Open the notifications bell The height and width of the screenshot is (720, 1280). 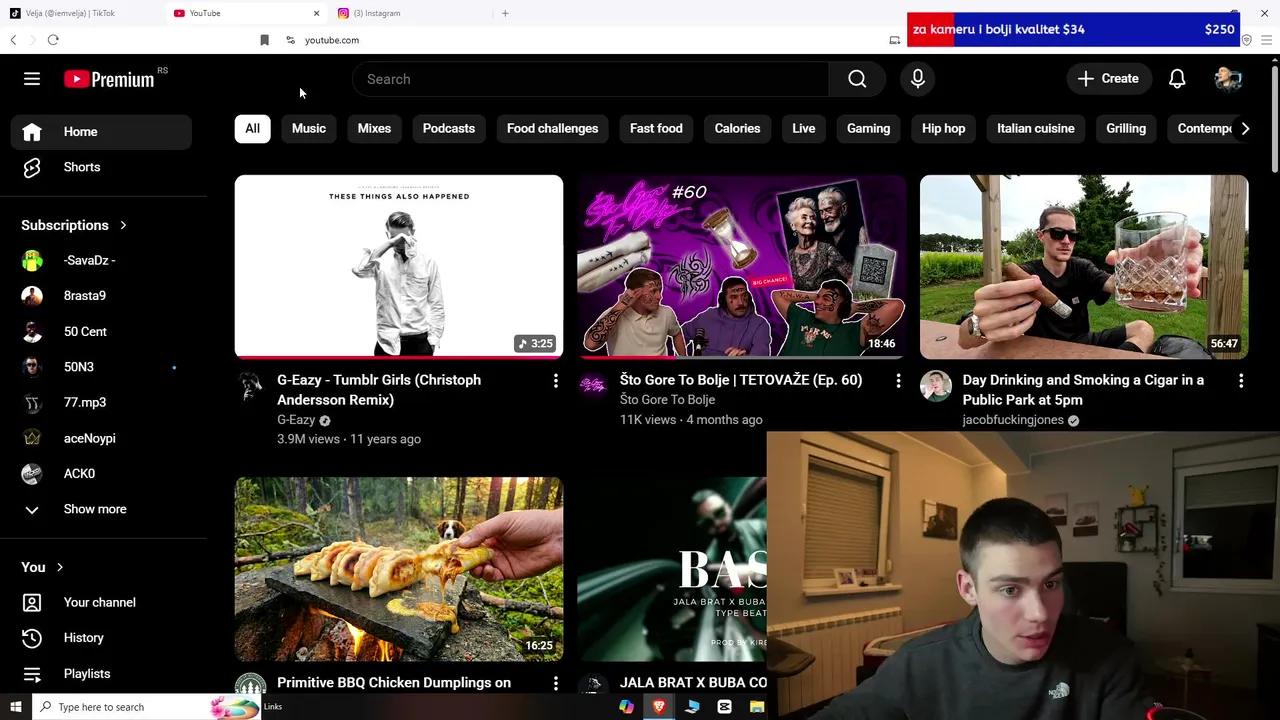1177,79
